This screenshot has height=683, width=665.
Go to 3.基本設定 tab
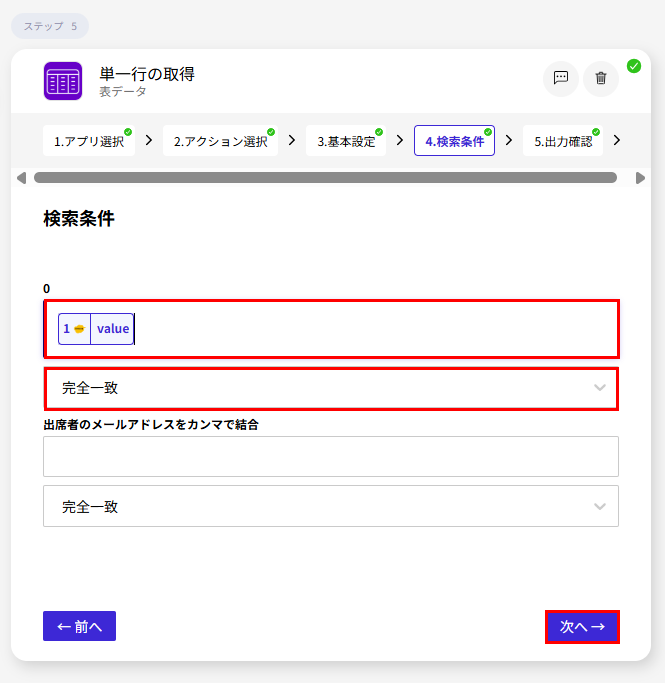point(346,141)
